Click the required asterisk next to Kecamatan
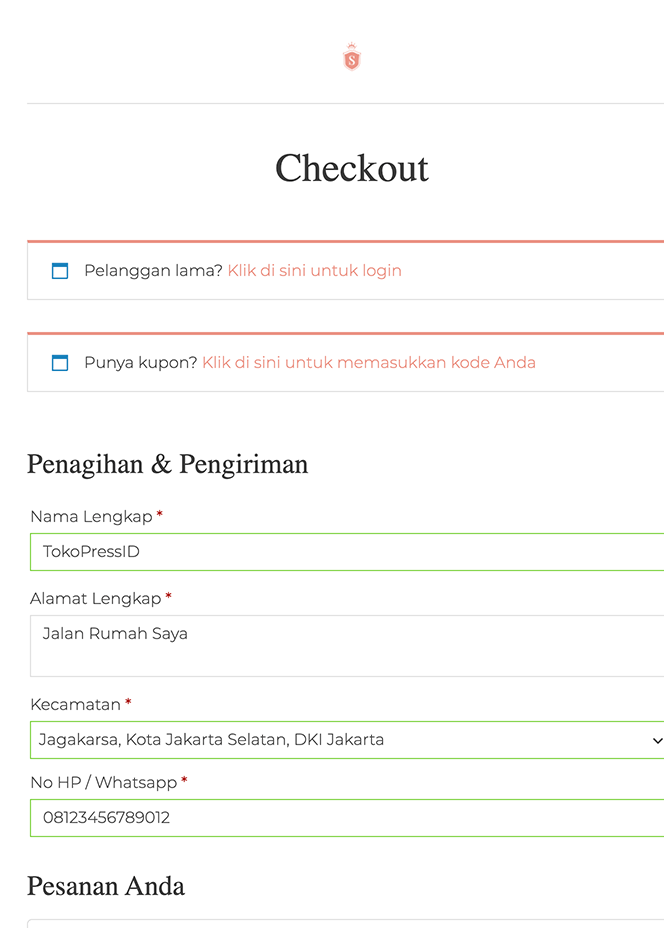This screenshot has height=928, width=664. point(128,702)
